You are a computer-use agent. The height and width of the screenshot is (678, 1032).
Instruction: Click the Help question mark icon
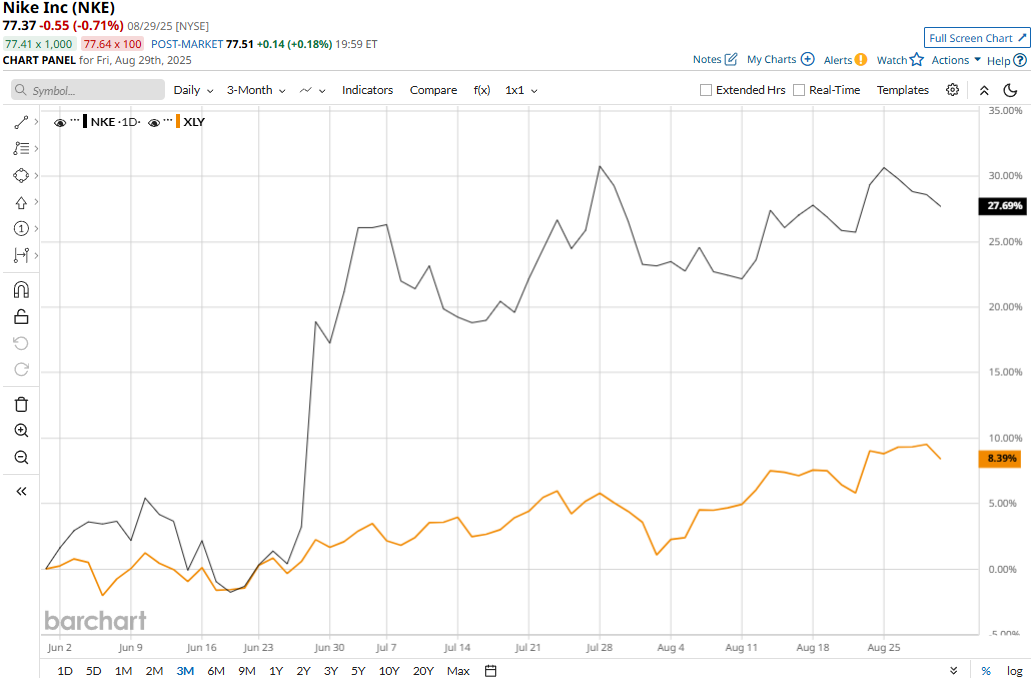1019,60
